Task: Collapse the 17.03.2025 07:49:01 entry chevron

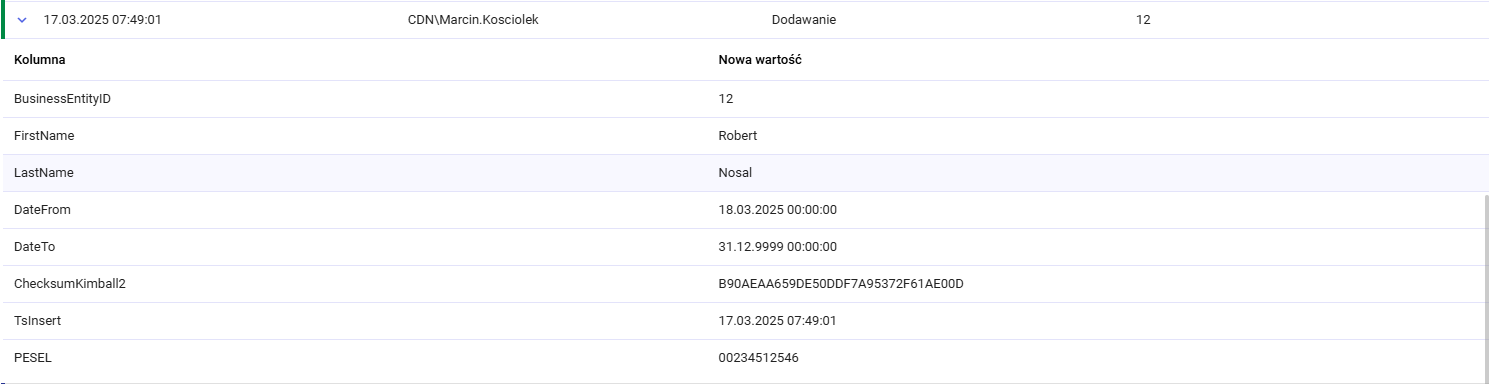Action: 22,20
